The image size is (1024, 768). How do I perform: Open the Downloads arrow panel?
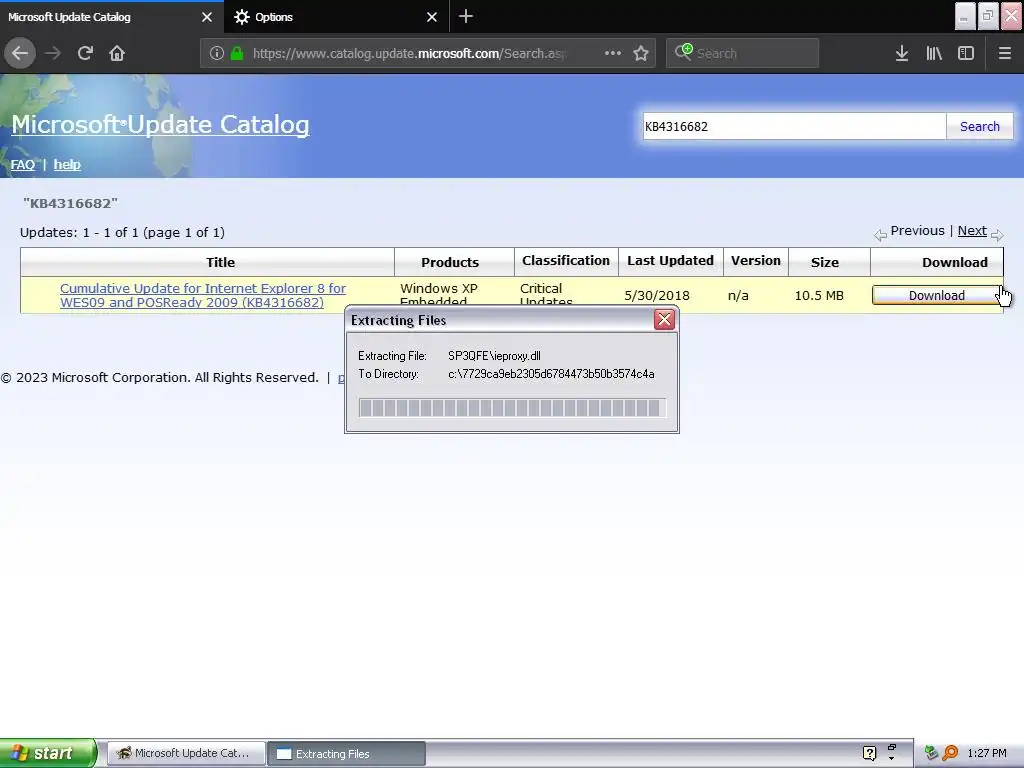[902, 53]
